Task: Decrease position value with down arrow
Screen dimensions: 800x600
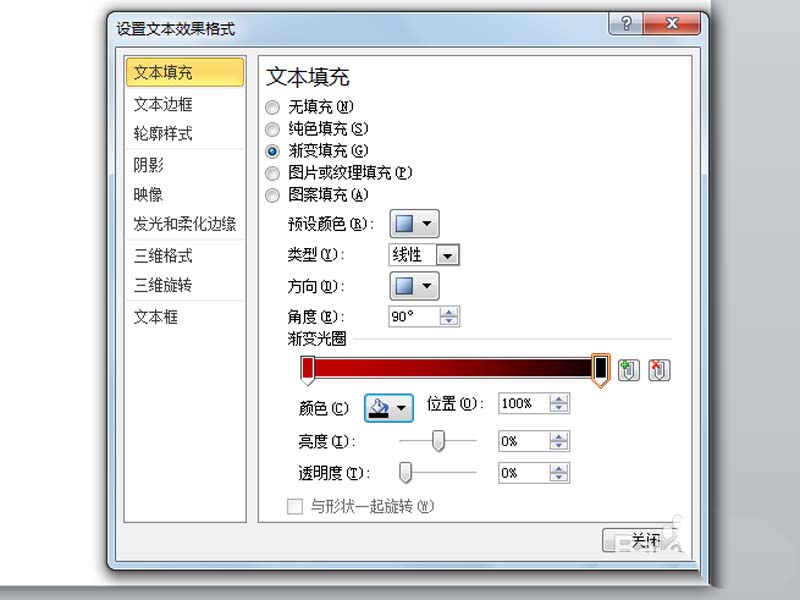Action: (x=559, y=408)
